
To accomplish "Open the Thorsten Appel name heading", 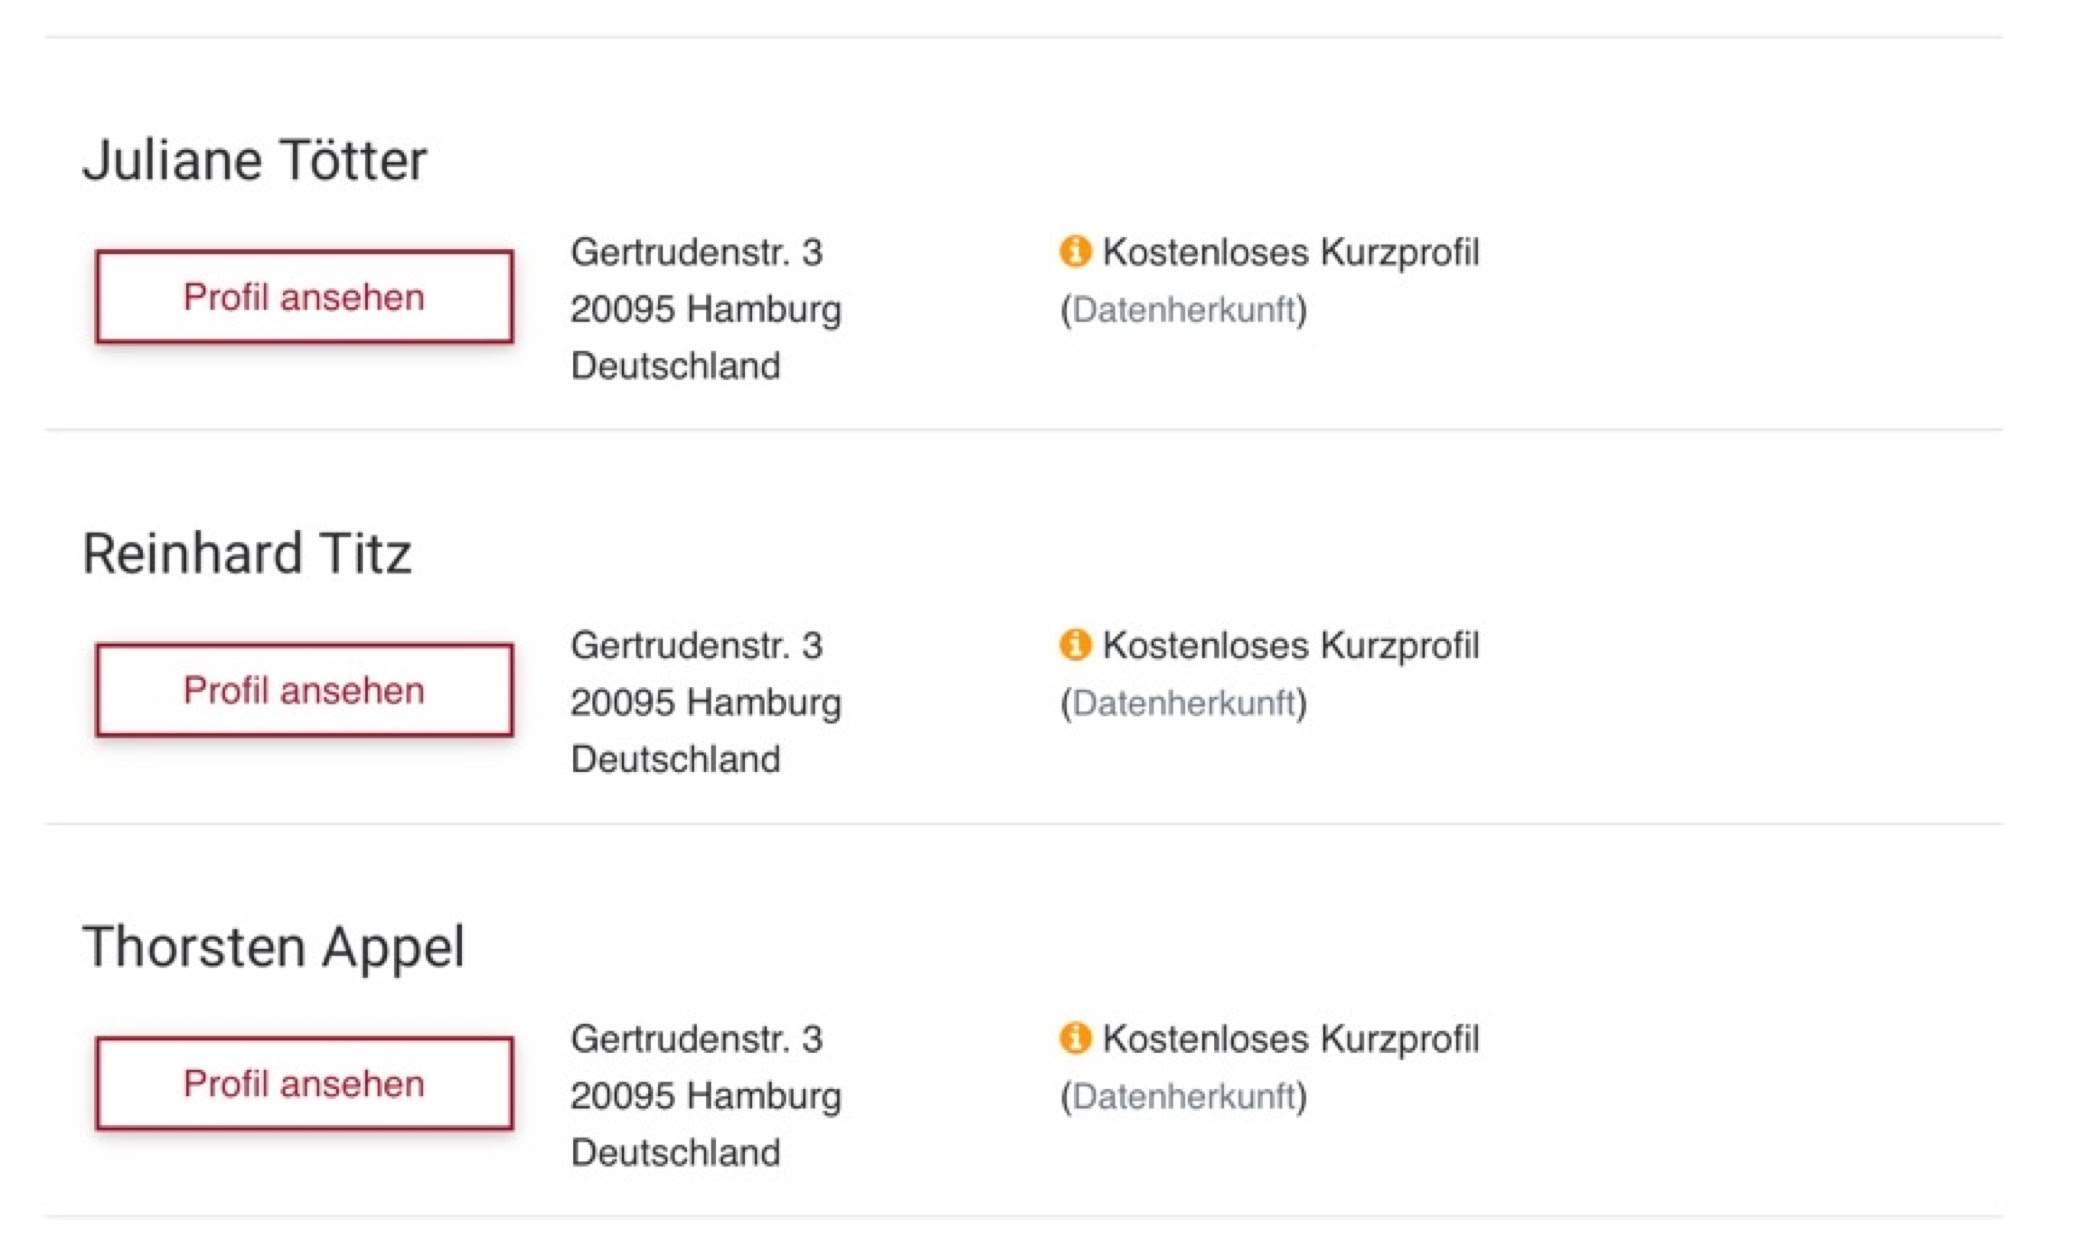I will pos(274,947).
